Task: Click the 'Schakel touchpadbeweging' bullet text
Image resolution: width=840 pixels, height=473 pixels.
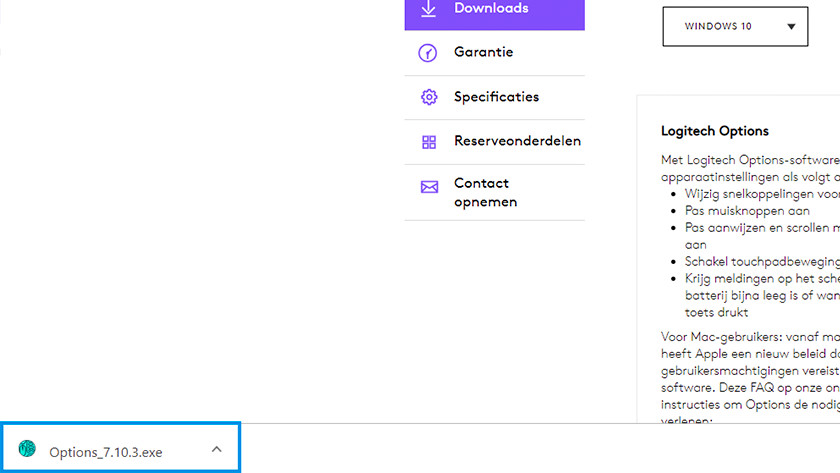Action: [760, 260]
